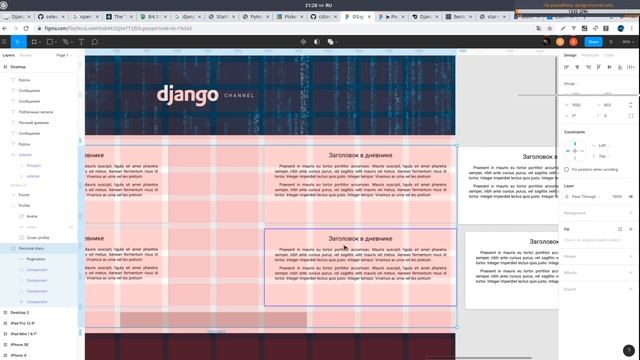Bookmark page with star icon
This screenshot has height=360, width=640.
pyautogui.click(x=550, y=28)
